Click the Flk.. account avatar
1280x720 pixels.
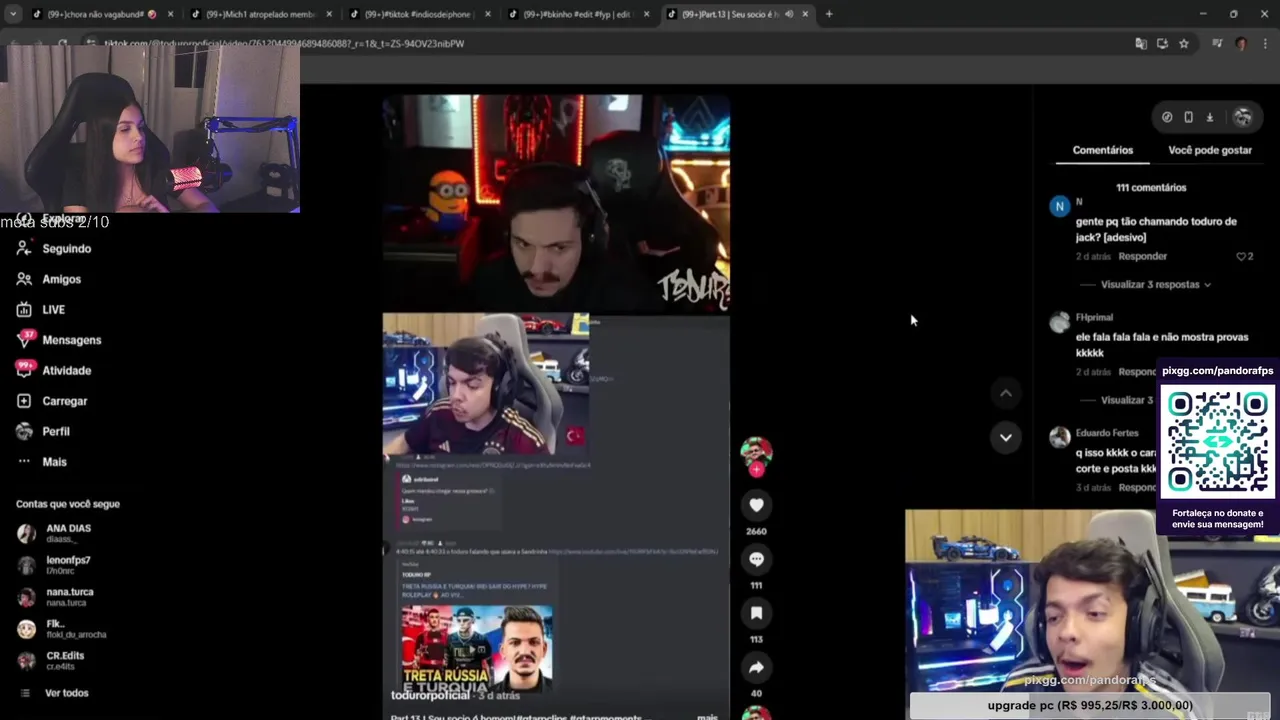pos(26,629)
